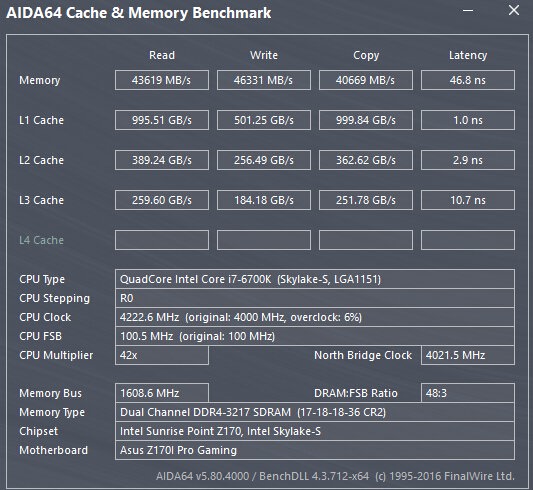
Task: Select the L1 Cache Write 501.25 GB/s box
Action: (264, 120)
